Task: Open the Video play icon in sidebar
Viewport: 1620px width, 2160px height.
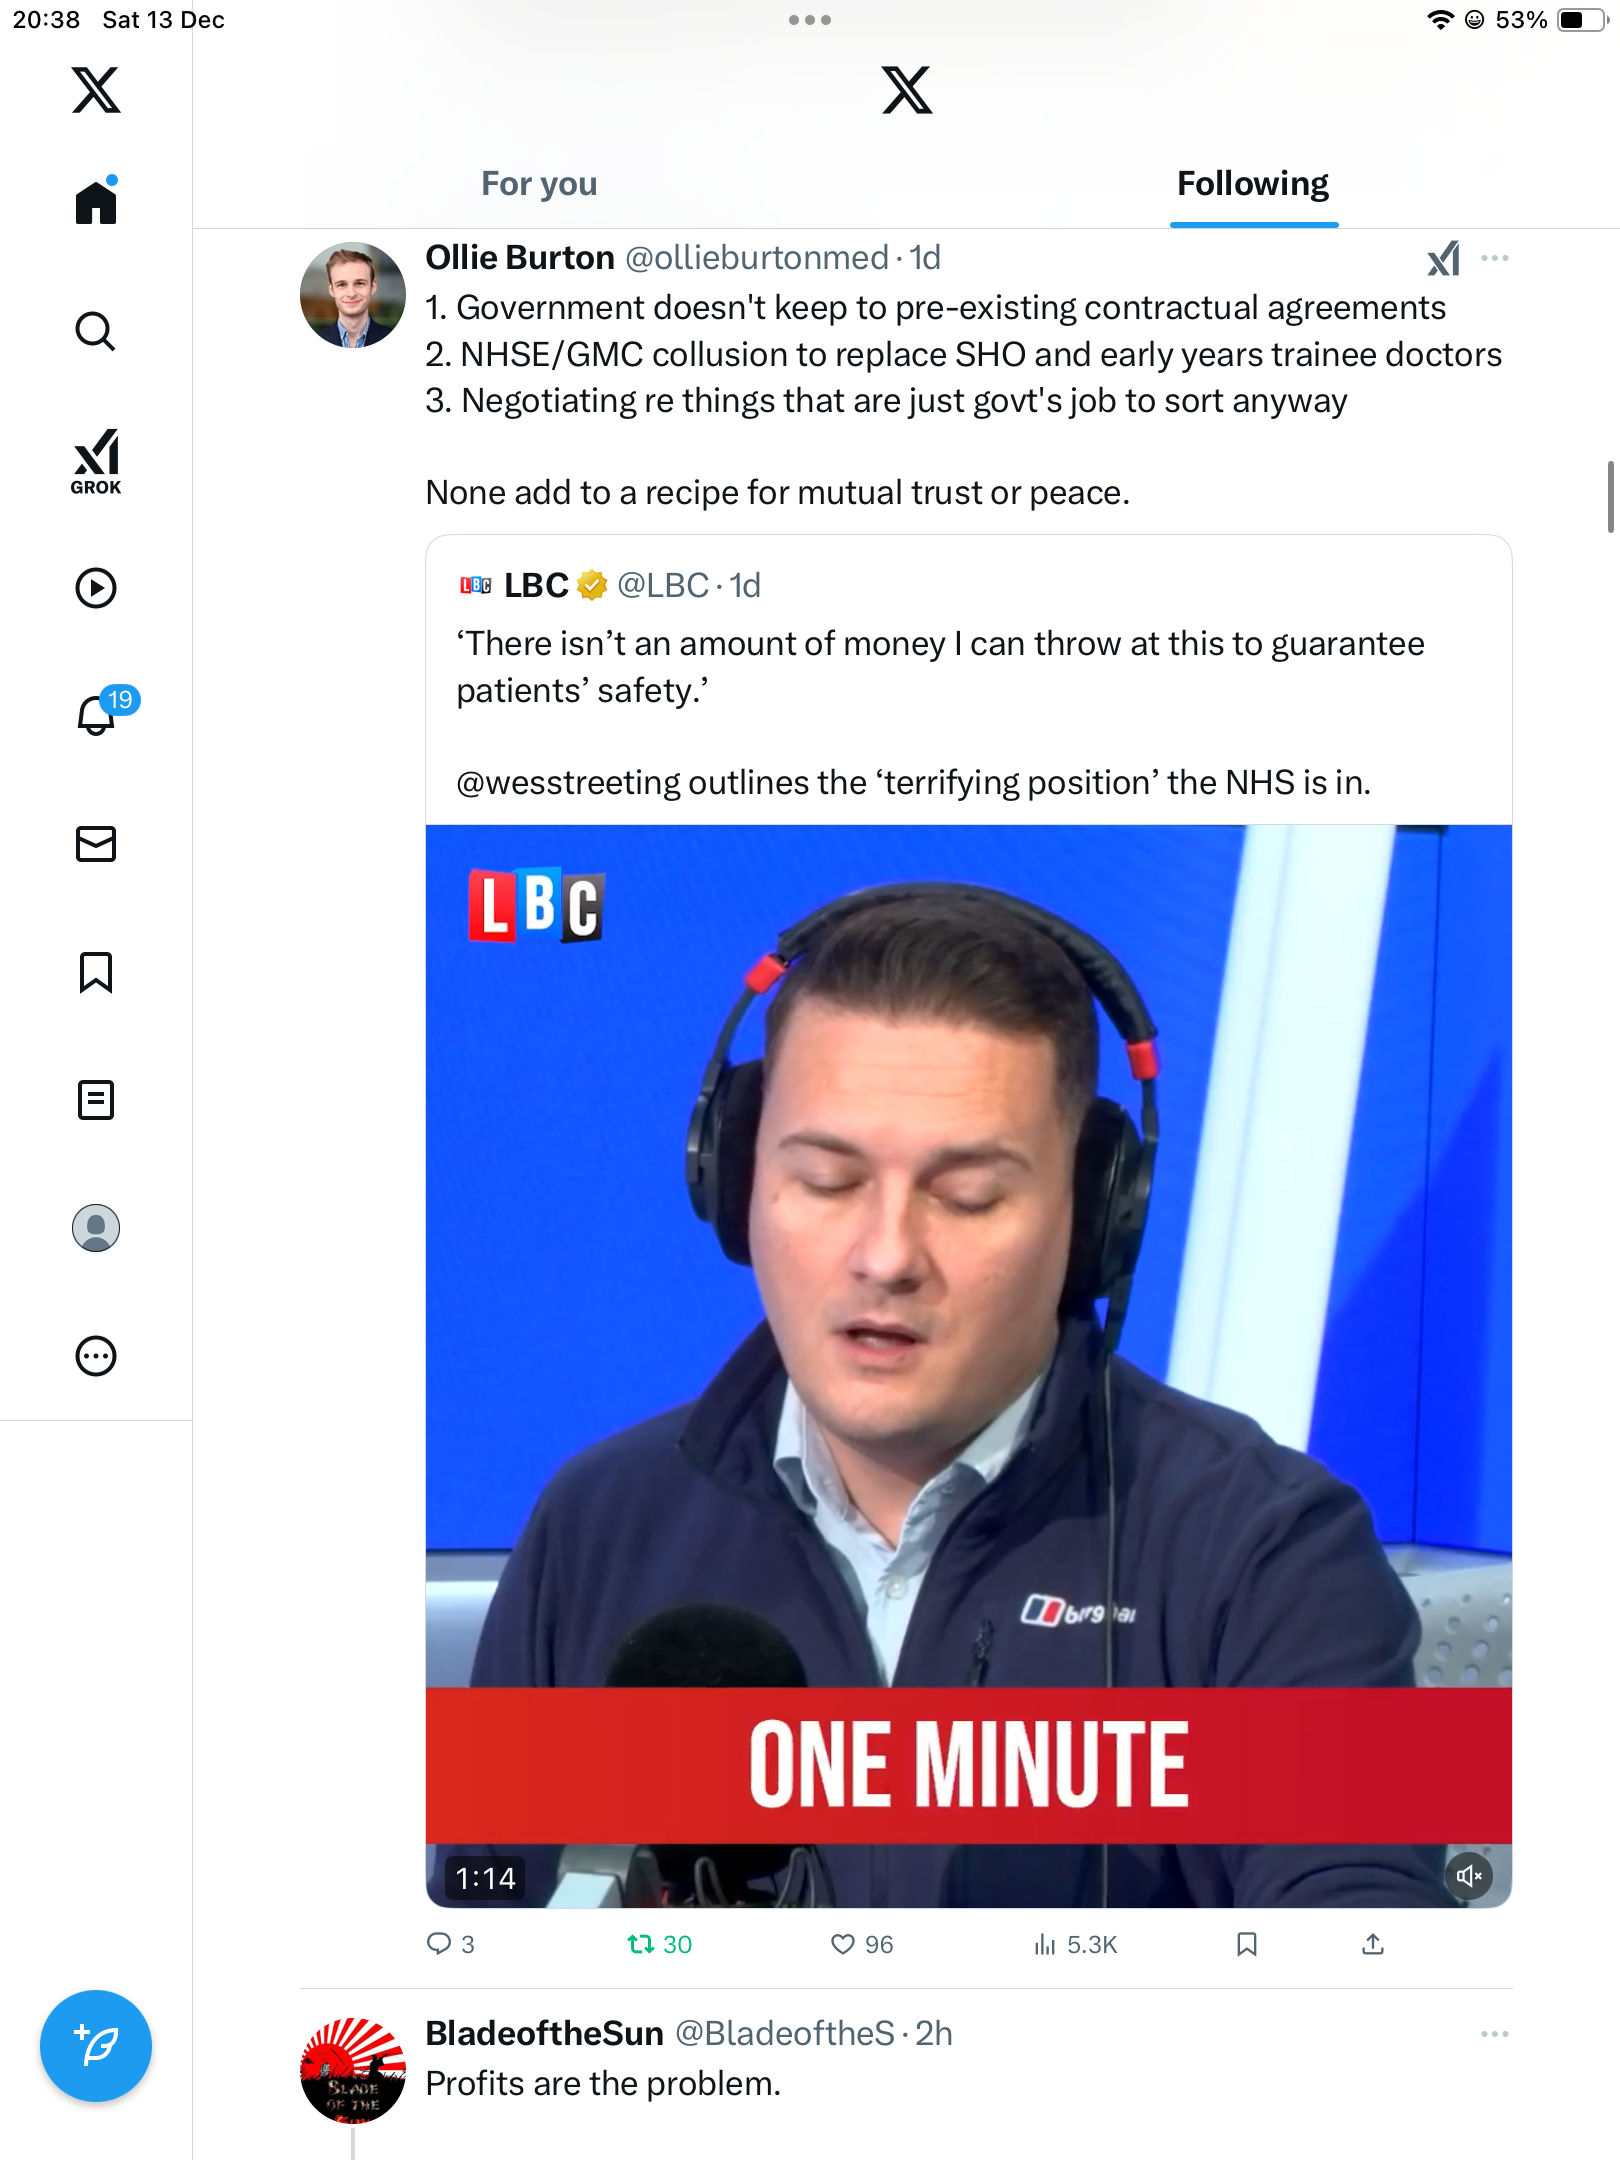Action: coord(96,588)
